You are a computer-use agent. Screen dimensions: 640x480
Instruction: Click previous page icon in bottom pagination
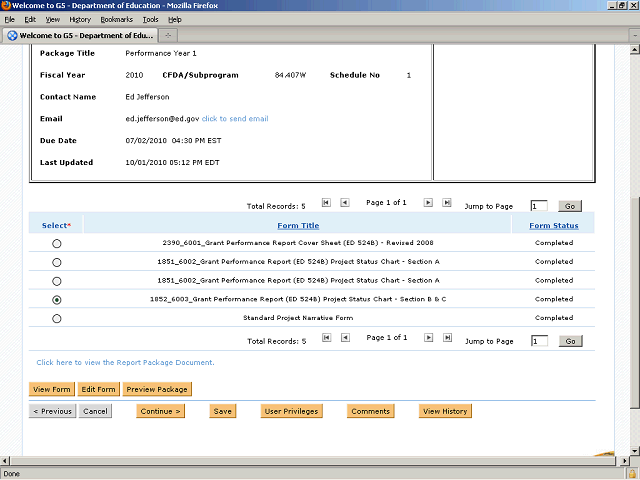pyautogui.click(x=344, y=338)
